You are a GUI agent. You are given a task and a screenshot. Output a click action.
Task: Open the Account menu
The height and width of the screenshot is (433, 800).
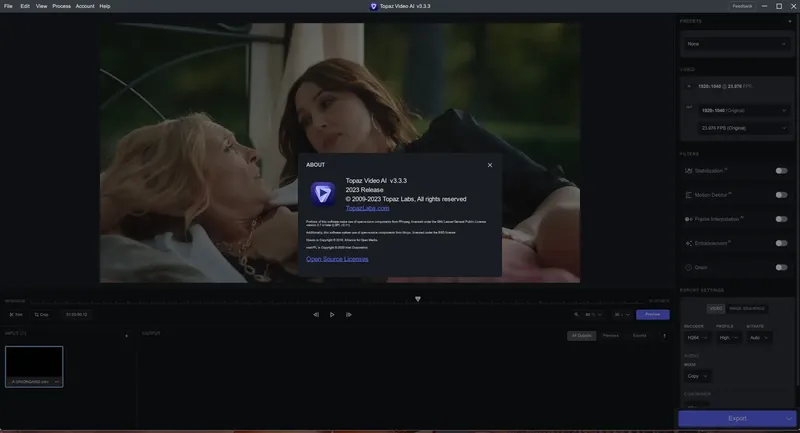tap(85, 6)
